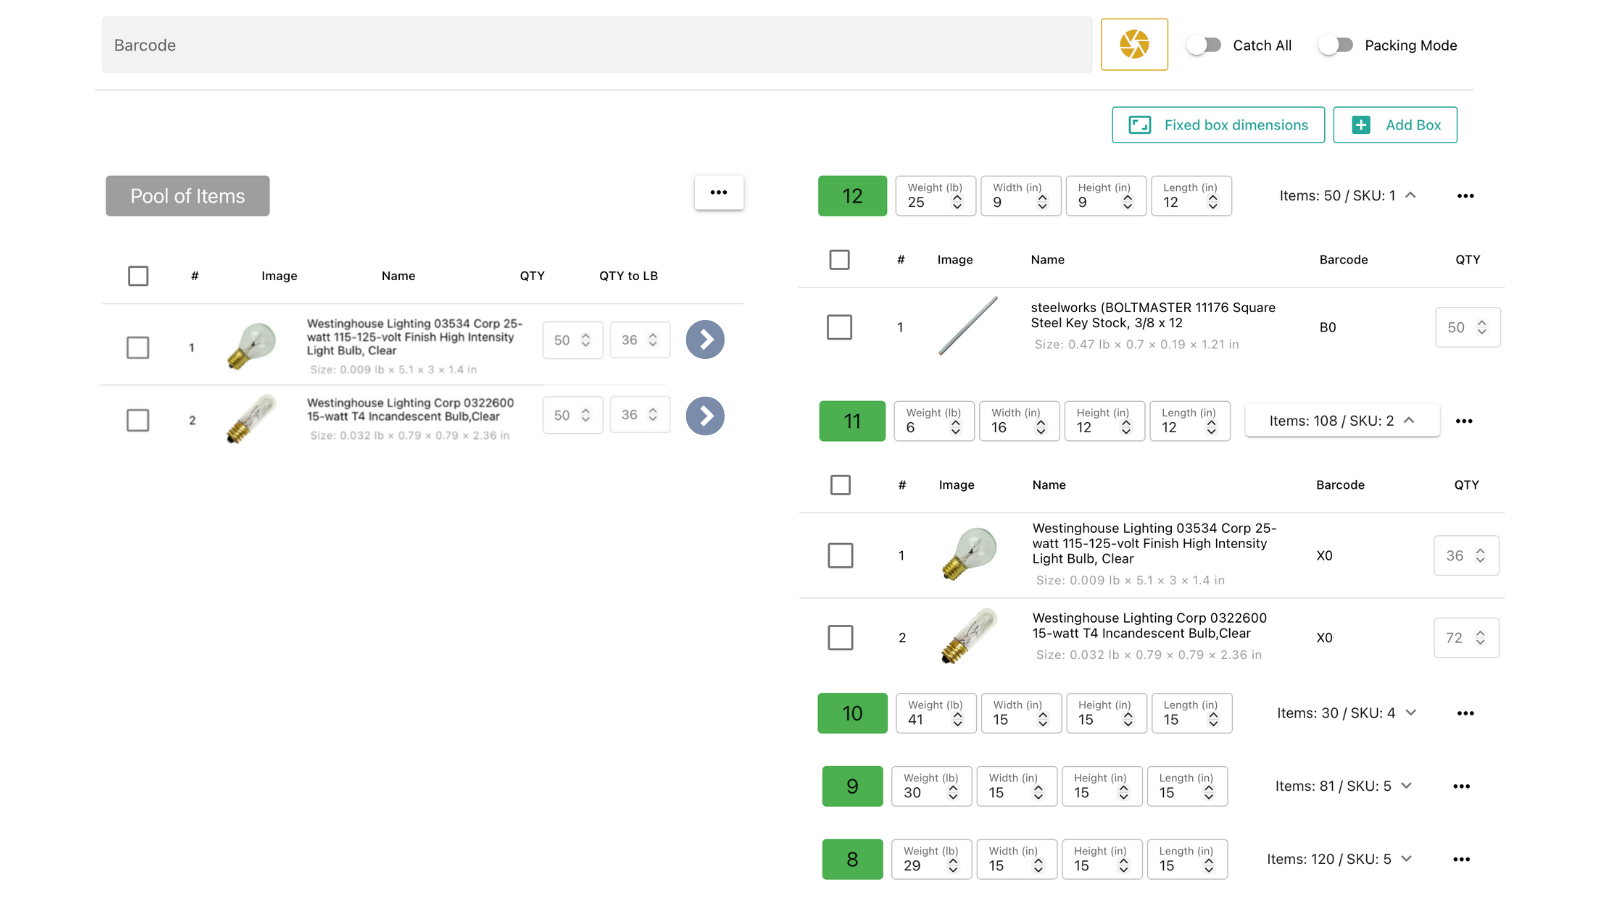Viewport: 1600px width, 900px height.
Task: Click the Add Box button
Action: pos(1394,125)
